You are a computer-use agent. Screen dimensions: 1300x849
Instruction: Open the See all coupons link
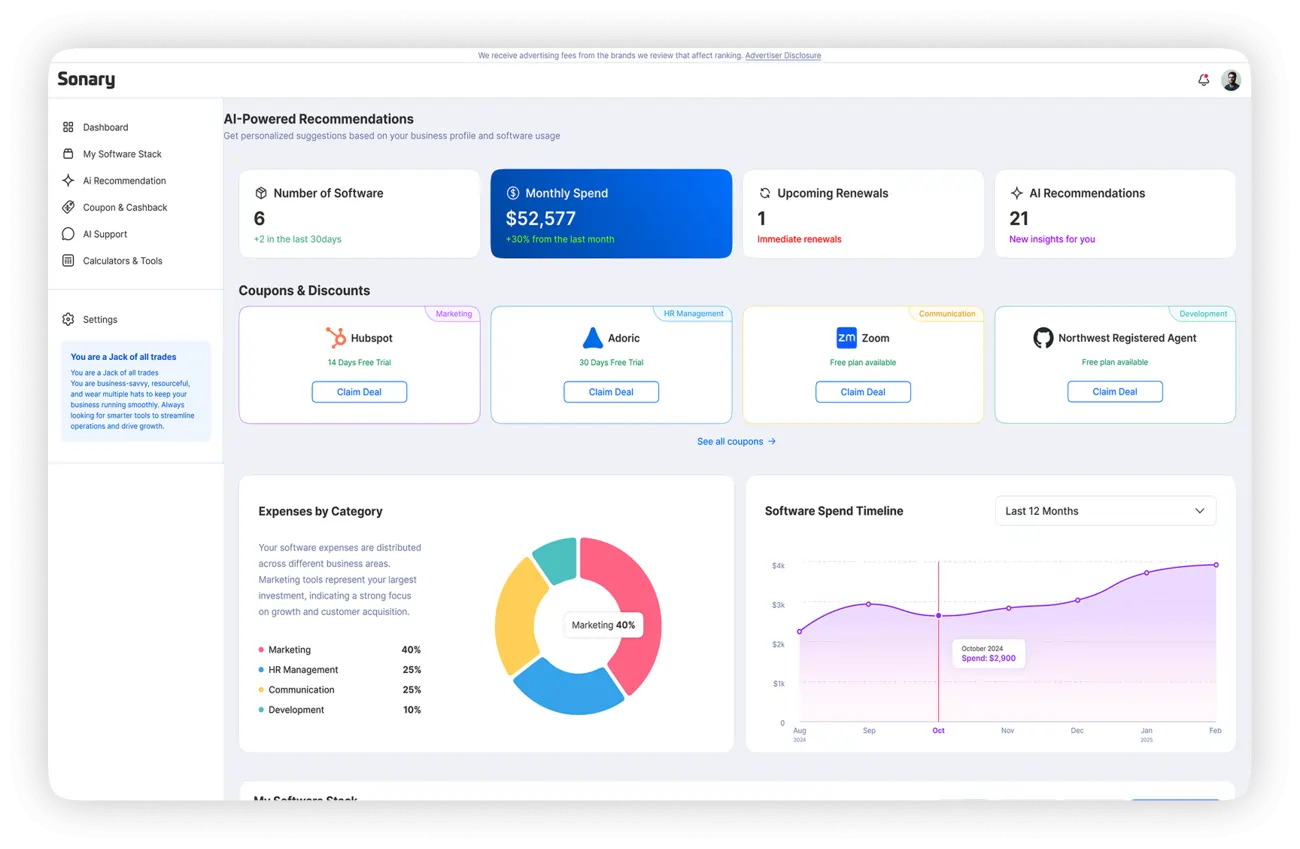click(736, 441)
